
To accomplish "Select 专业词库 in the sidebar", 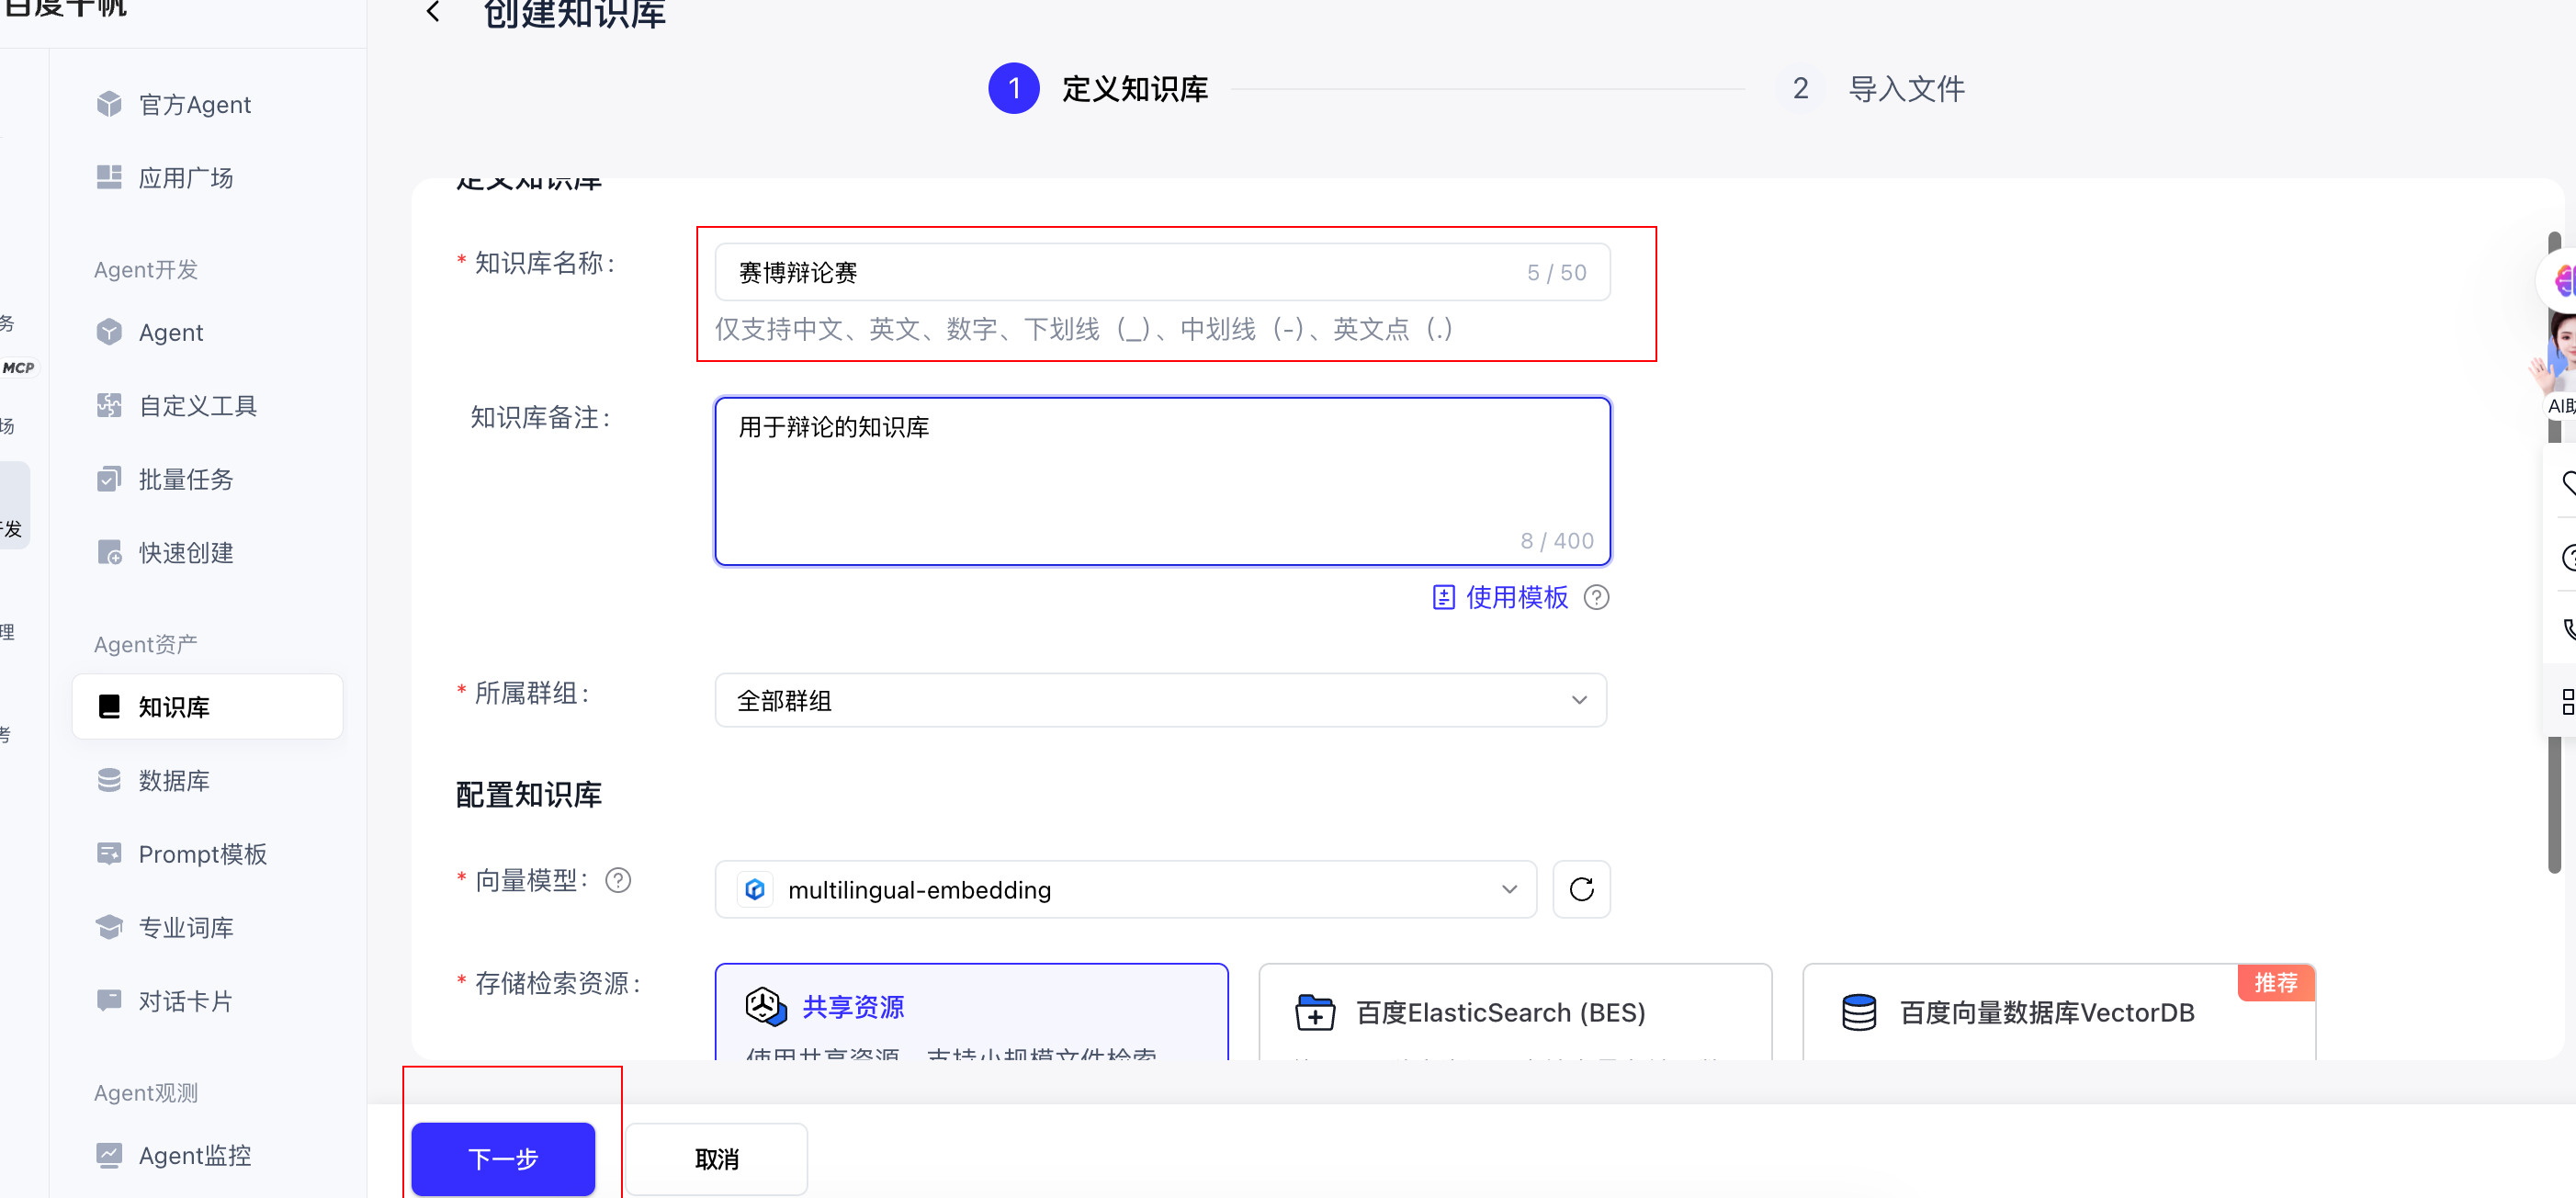I will click(186, 926).
